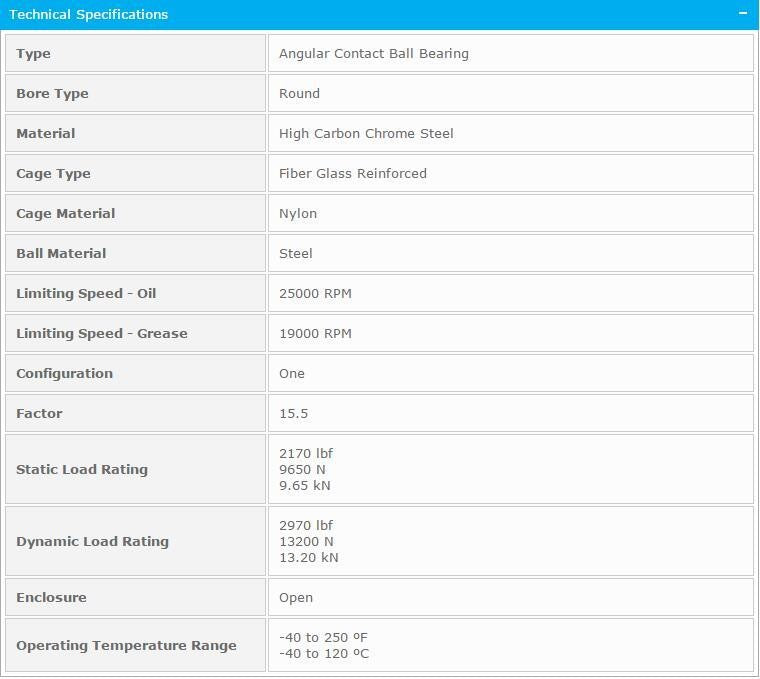
Task: Click the Nylon cage material value
Action: click(298, 214)
